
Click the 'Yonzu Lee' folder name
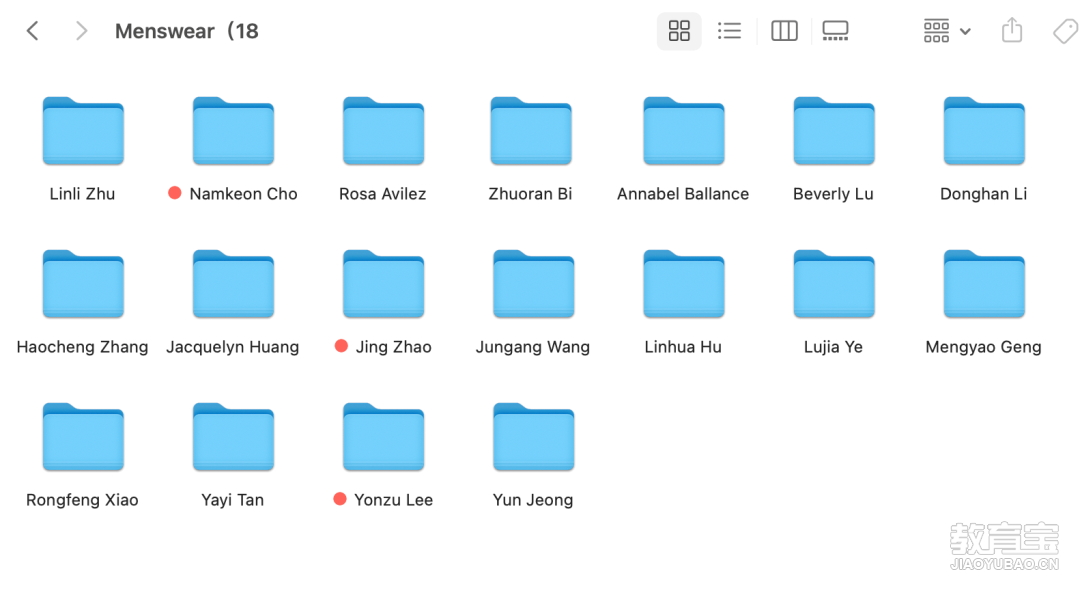(x=393, y=500)
